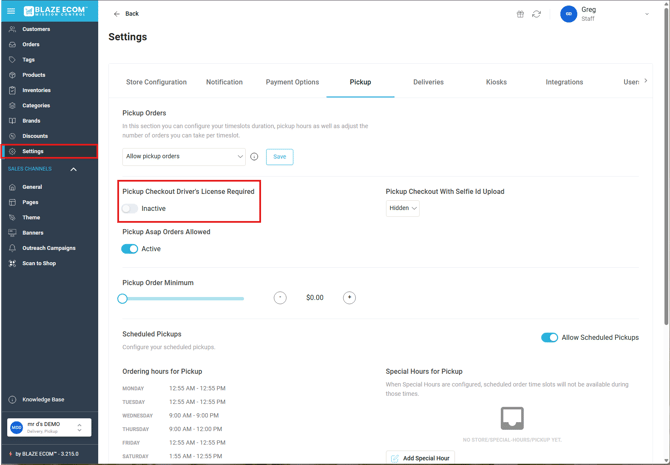This screenshot has height=465, width=670.
Task: Enable Pickup Checkout Driver's License Required
Action: [x=130, y=209]
